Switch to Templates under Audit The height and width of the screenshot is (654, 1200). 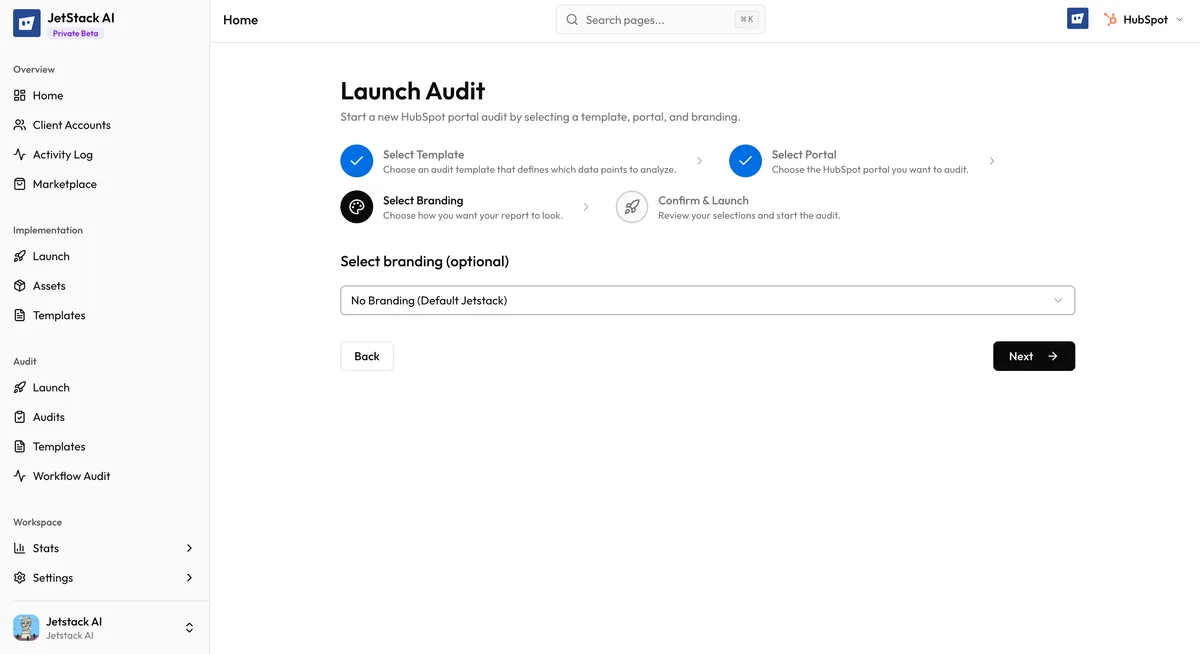(58, 446)
